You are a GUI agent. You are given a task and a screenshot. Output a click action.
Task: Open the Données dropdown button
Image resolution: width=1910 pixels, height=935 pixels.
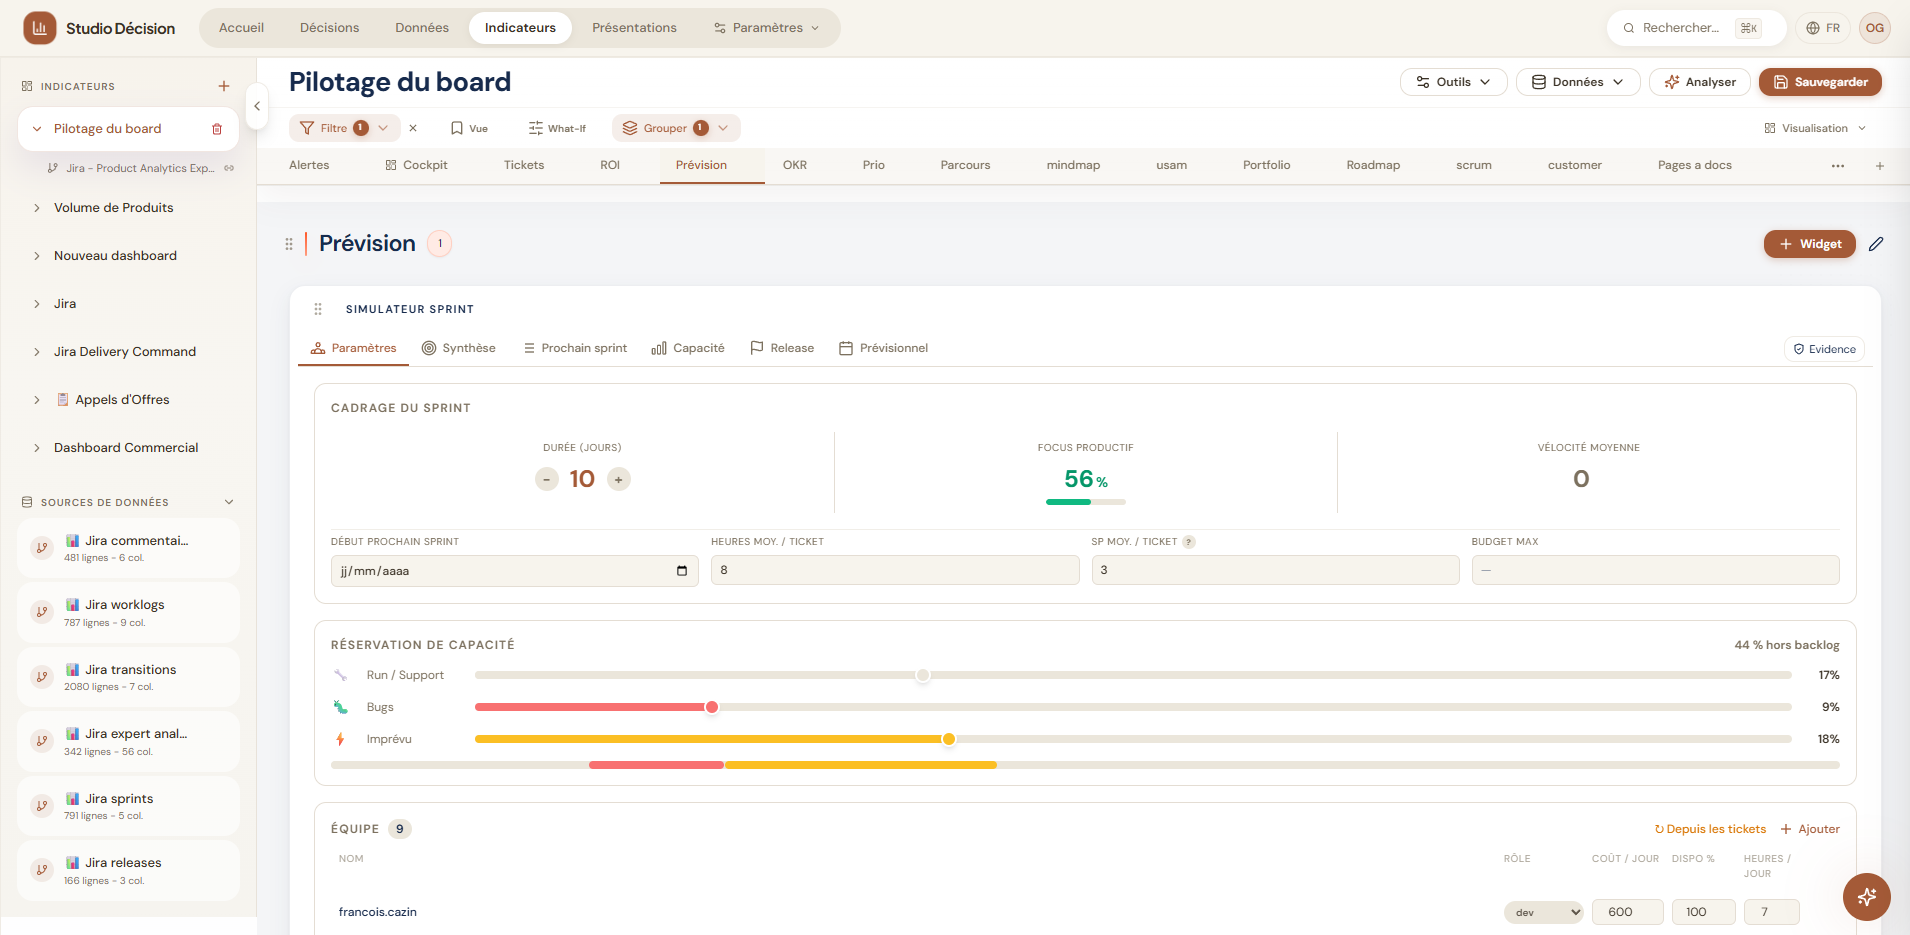[1578, 82]
